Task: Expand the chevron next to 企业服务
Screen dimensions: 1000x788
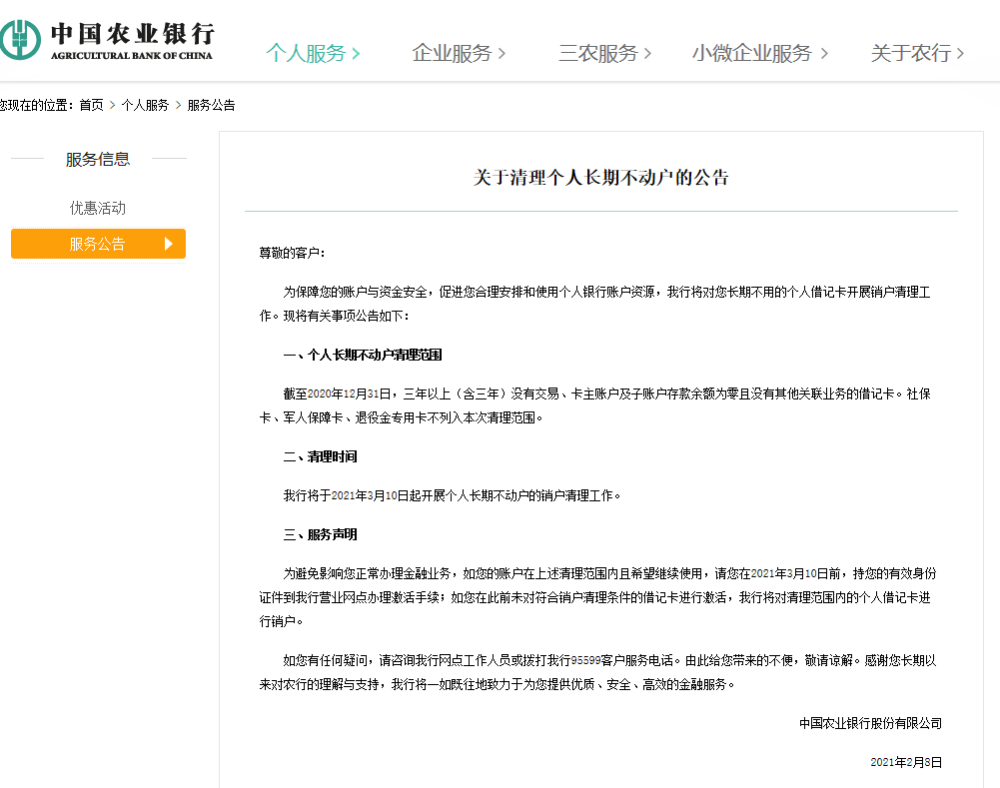Action: click(x=501, y=54)
